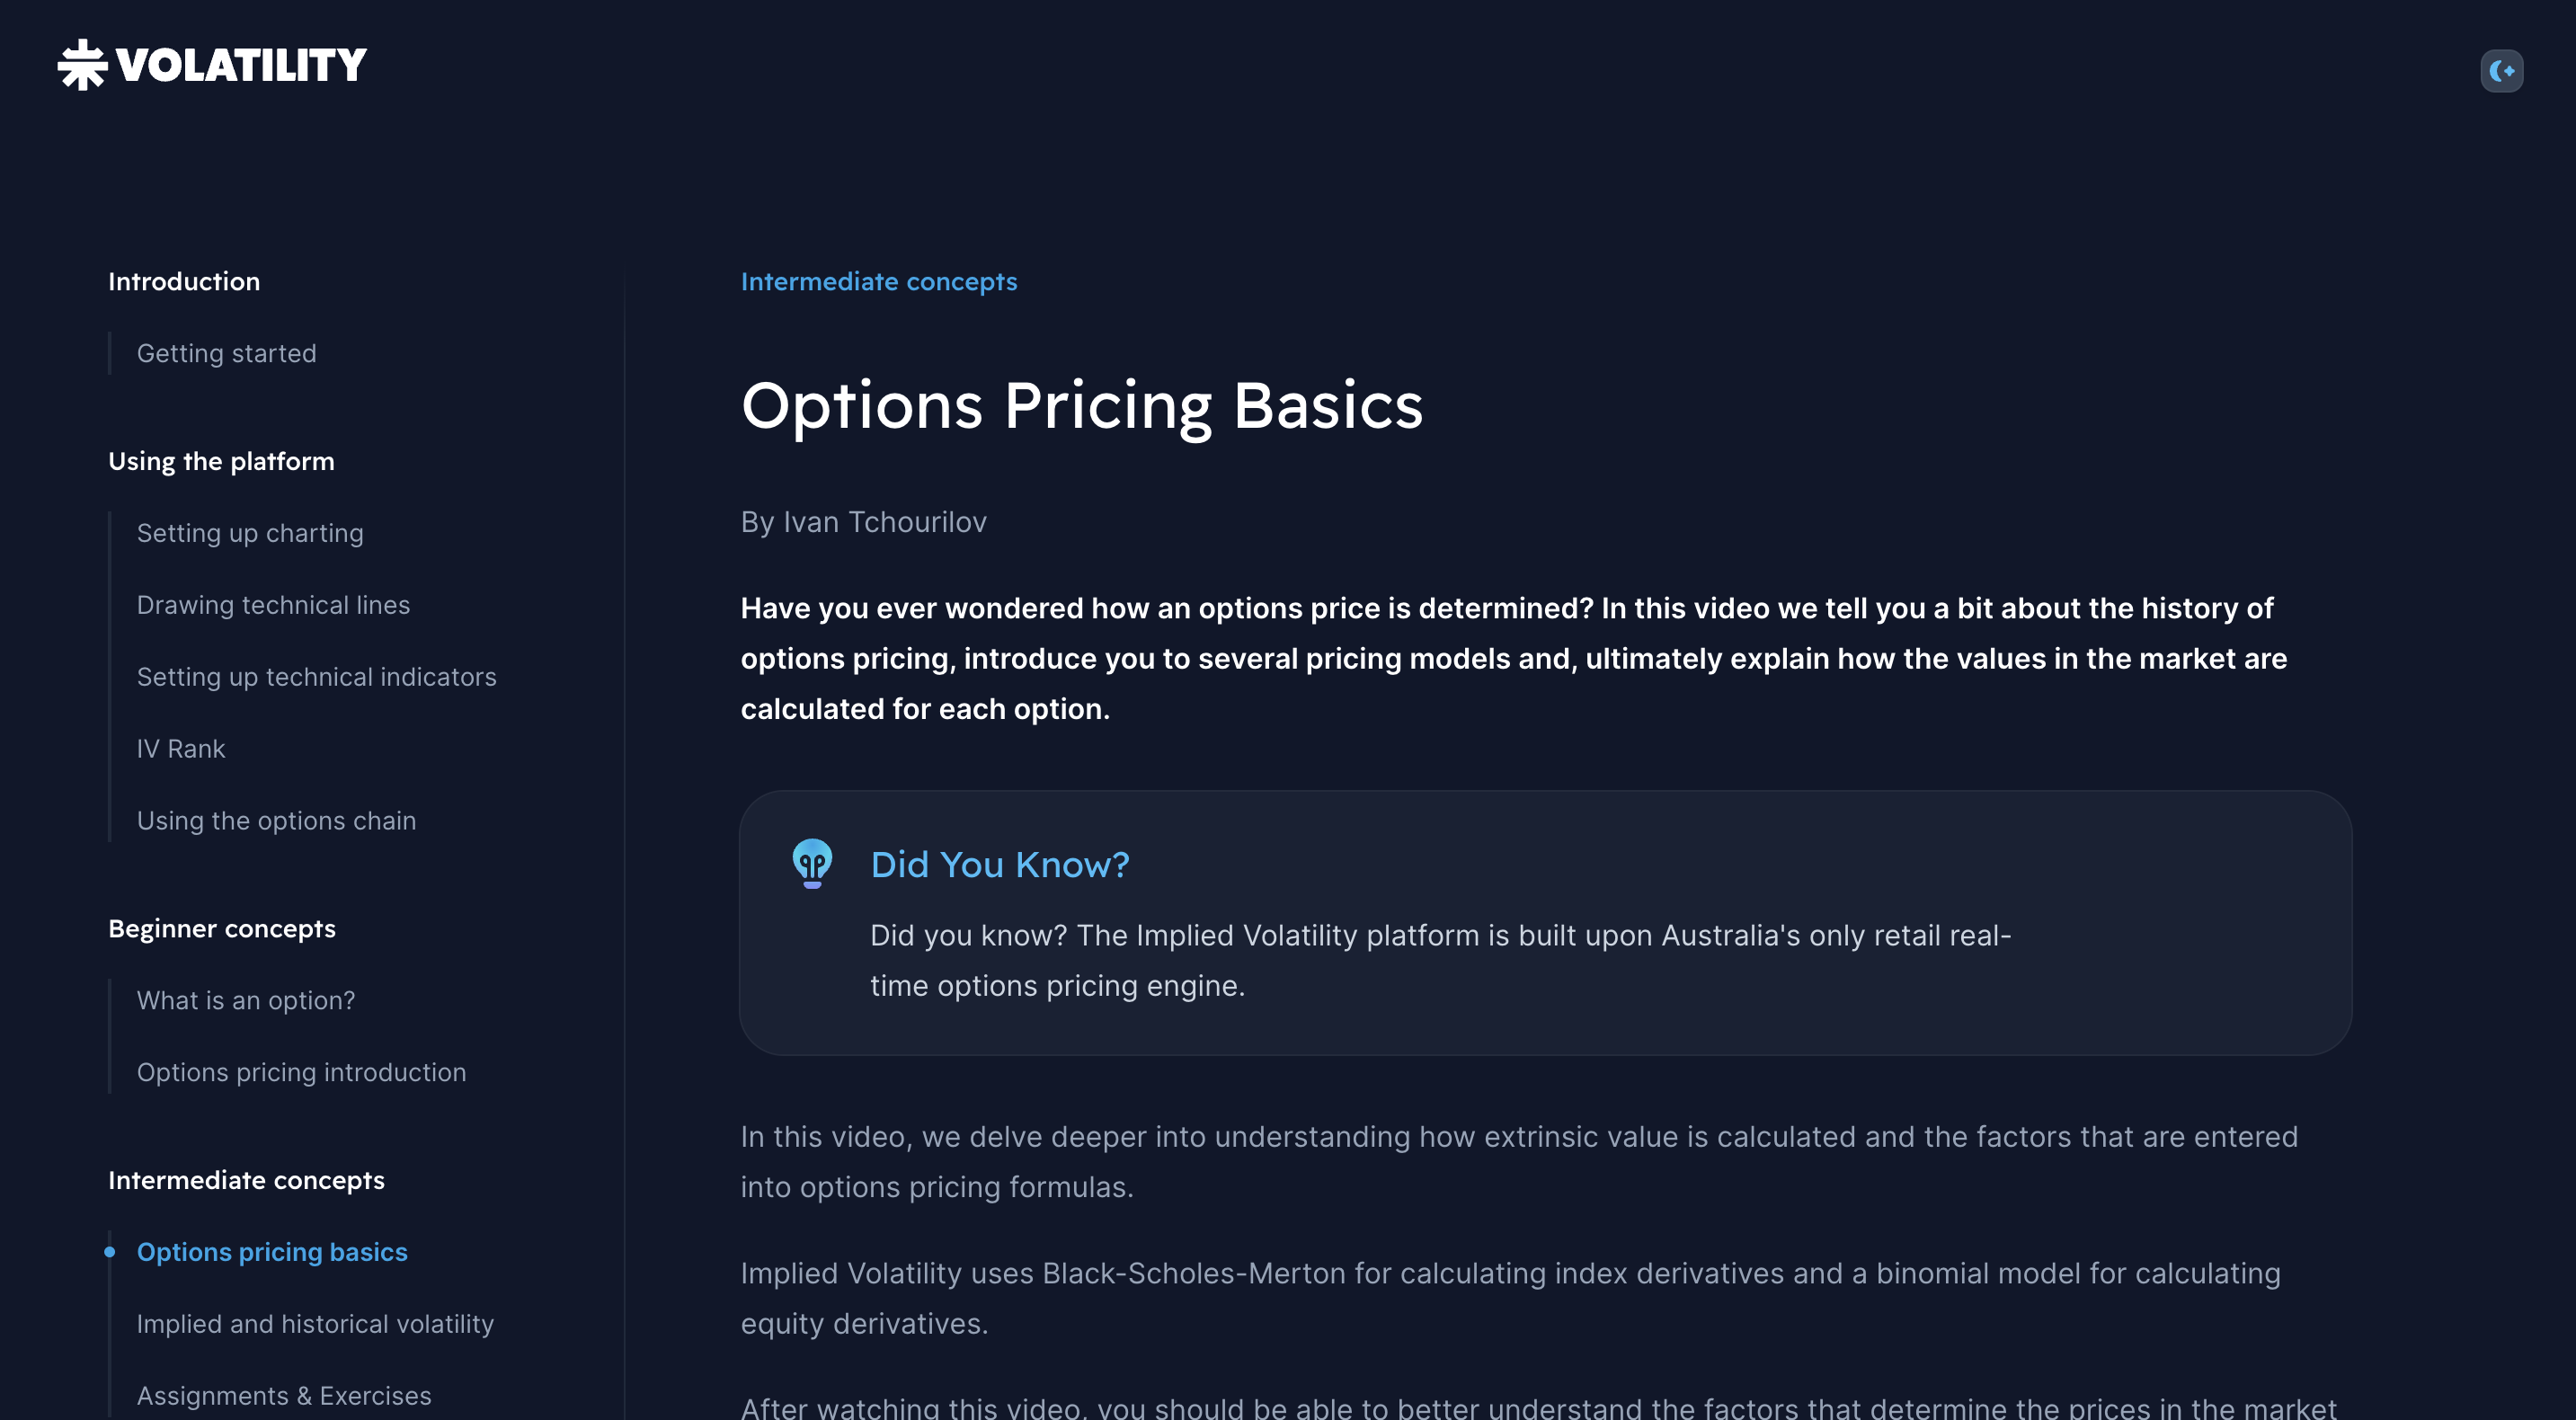Select Options pricing basics in the sidebar
2576x1420 pixels.
272,1251
